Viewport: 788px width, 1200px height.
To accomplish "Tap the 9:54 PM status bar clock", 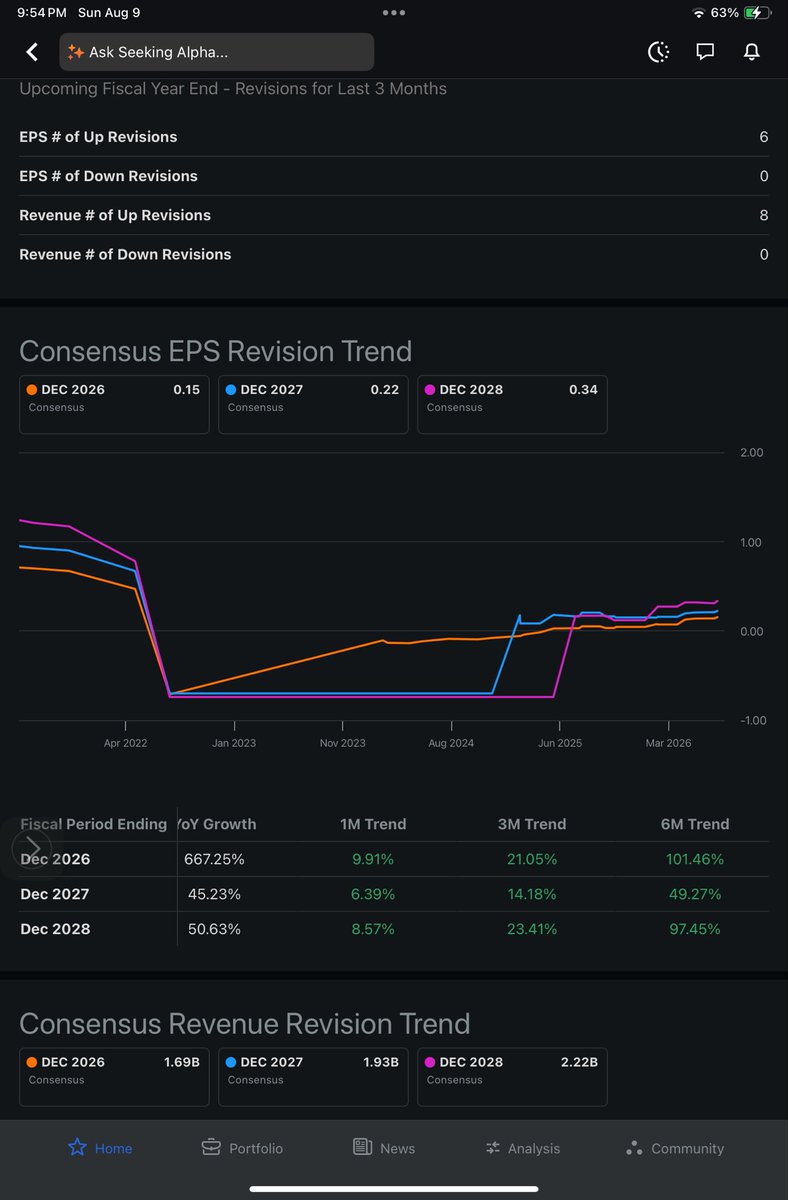I will (x=42, y=13).
